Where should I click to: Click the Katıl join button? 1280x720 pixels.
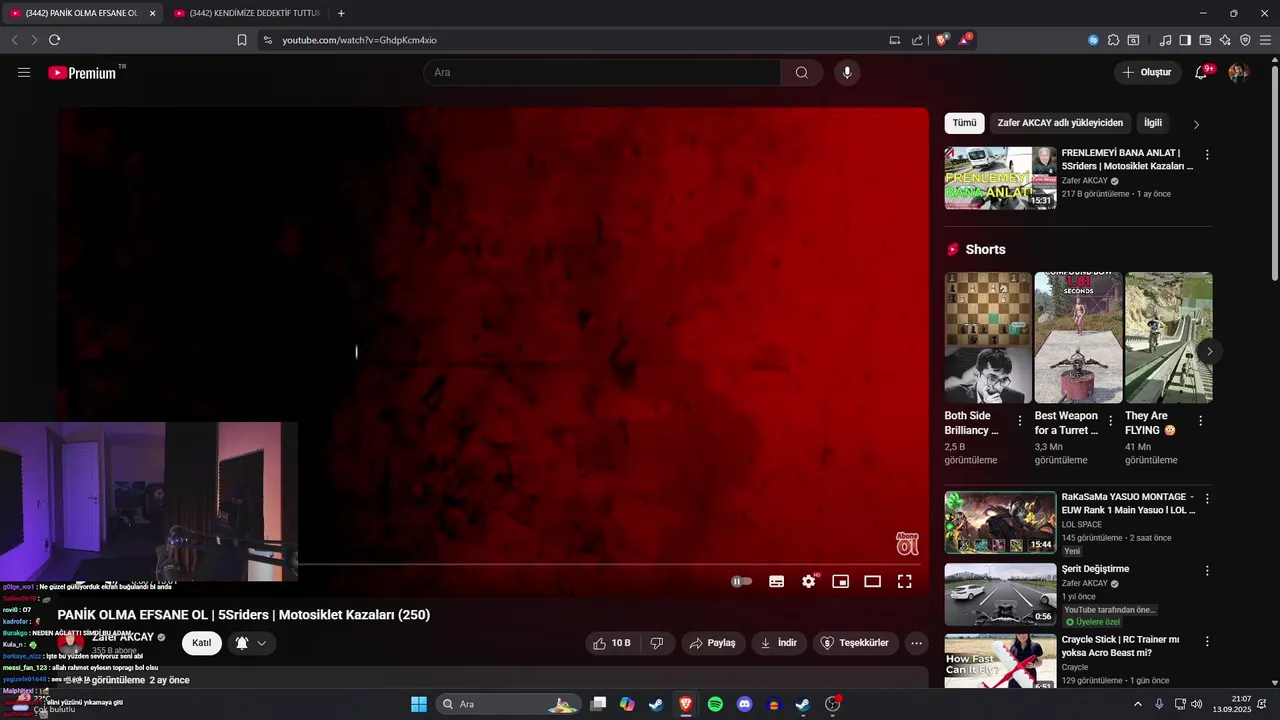(202, 643)
